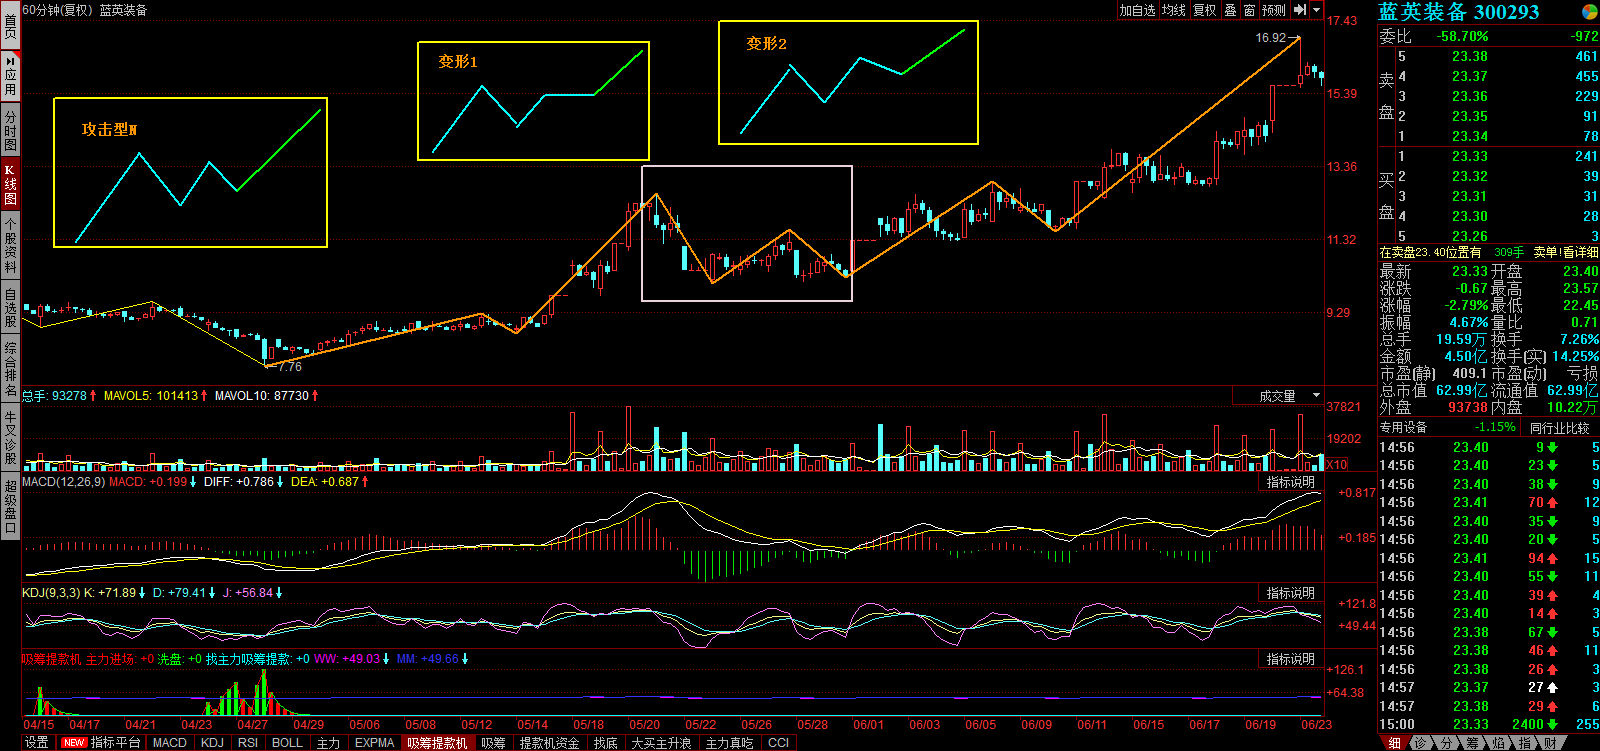Select the 主力 indicator tab
This screenshot has height=751, width=1600.
[328, 742]
